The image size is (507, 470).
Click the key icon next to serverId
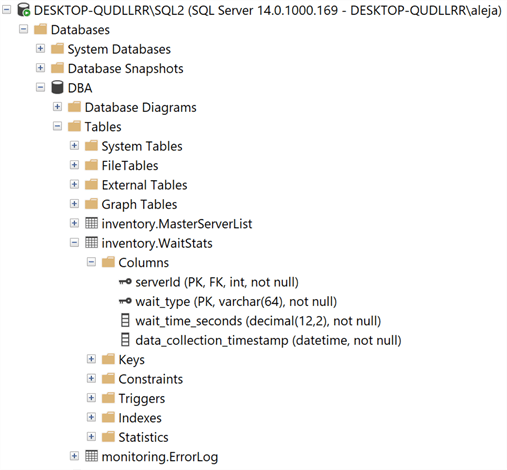tap(125, 282)
